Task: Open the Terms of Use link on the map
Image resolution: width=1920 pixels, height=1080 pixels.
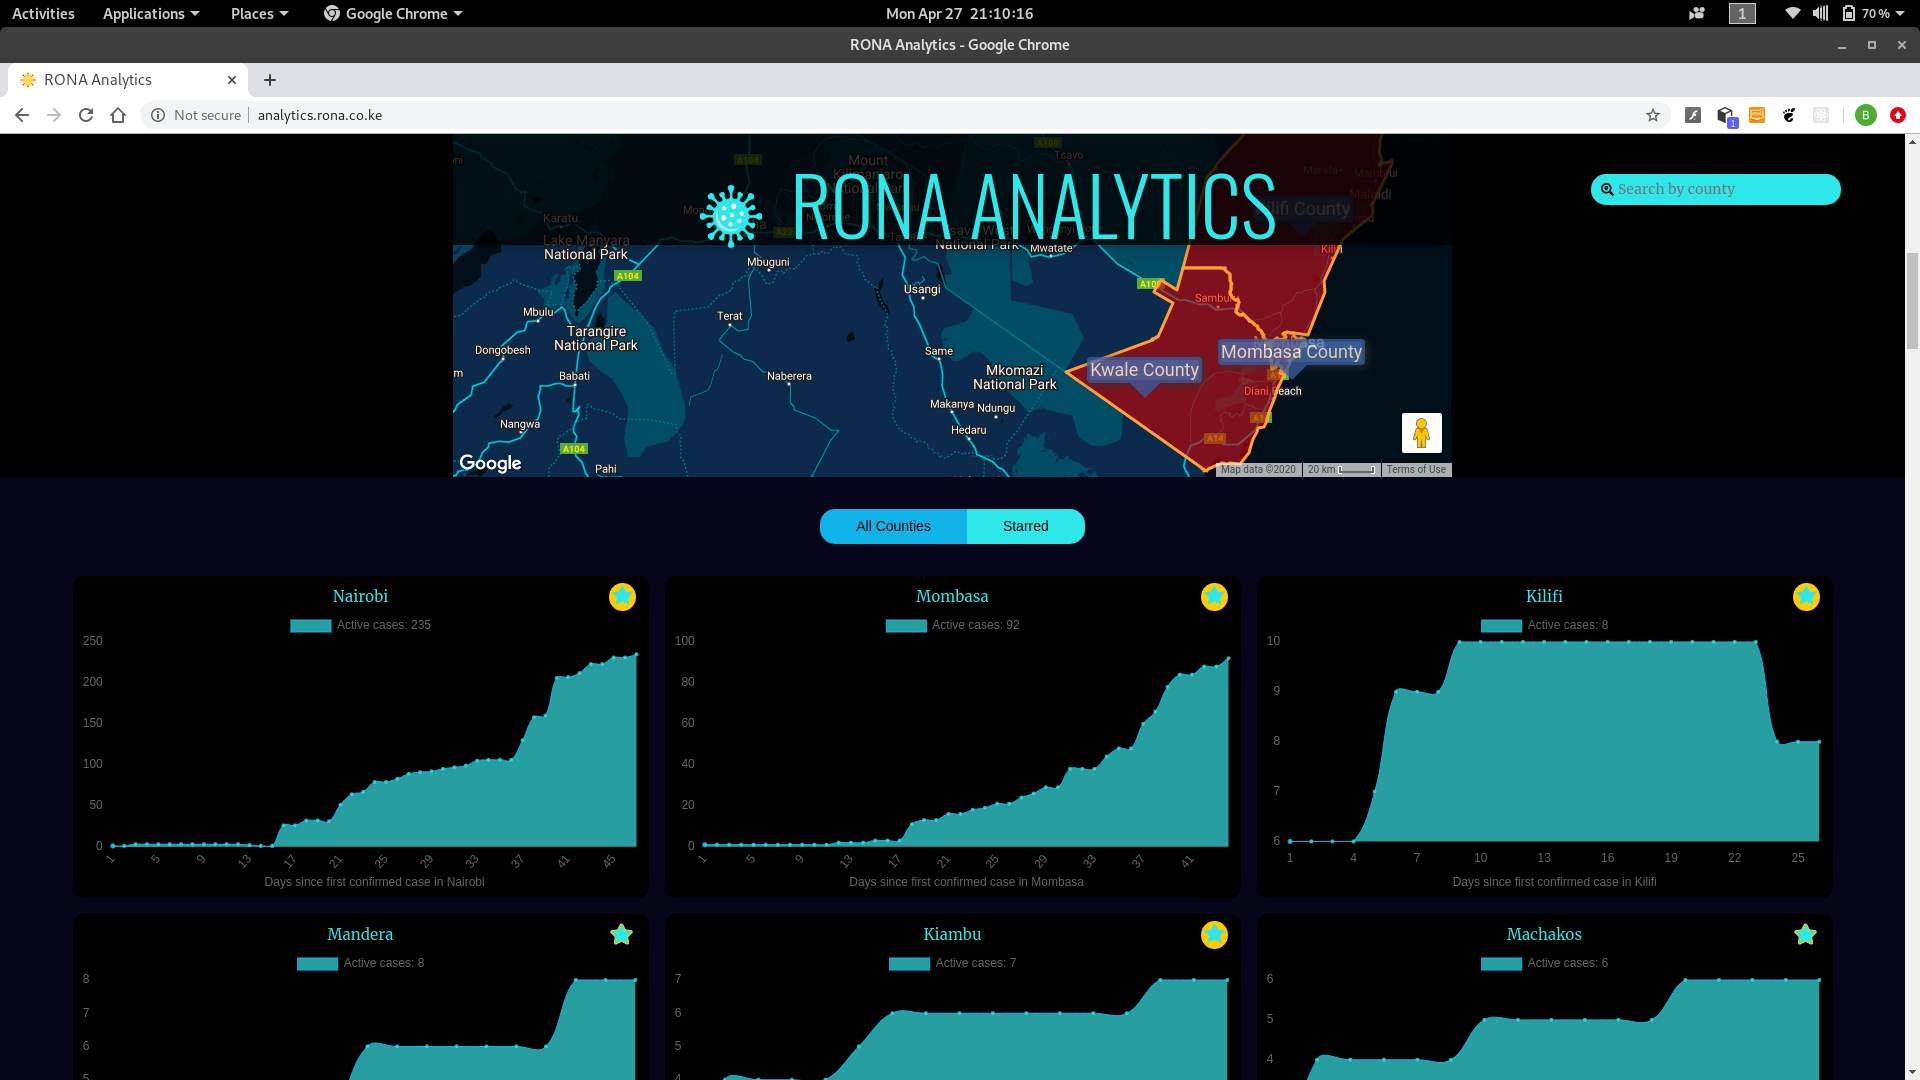Action: [1416, 469]
